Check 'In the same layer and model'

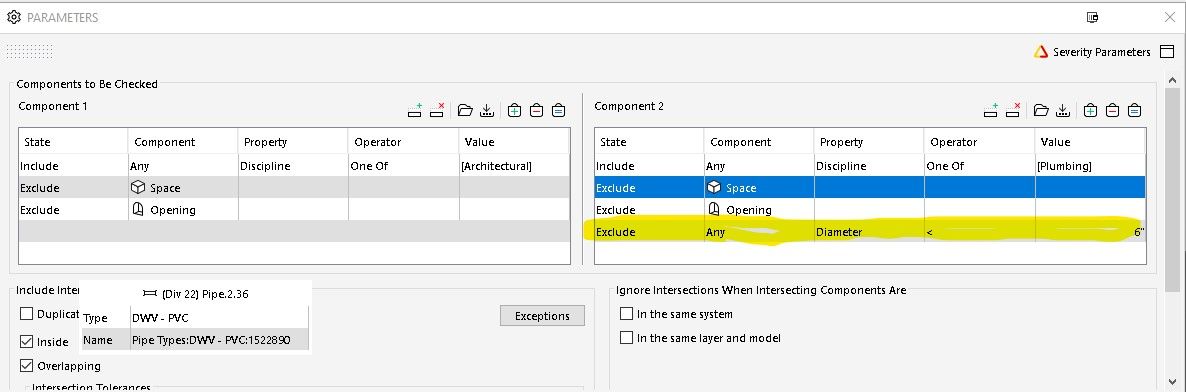(x=626, y=338)
